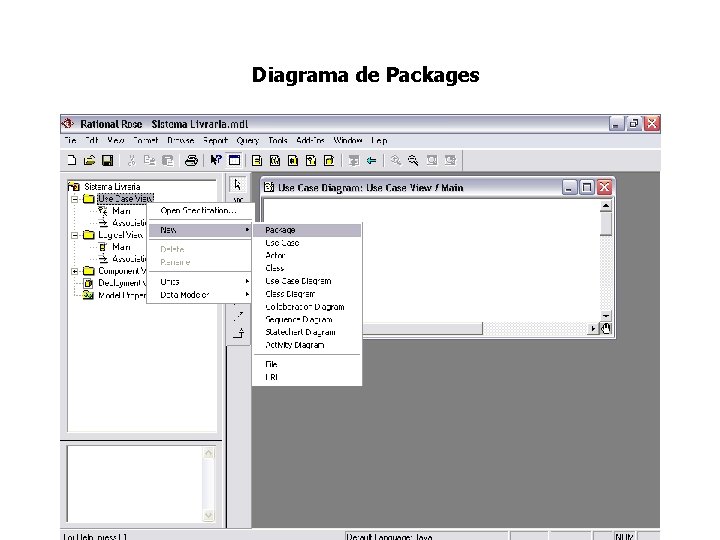Choose Activity Diagram from New submenu
The height and width of the screenshot is (540, 720).
point(307,345)
